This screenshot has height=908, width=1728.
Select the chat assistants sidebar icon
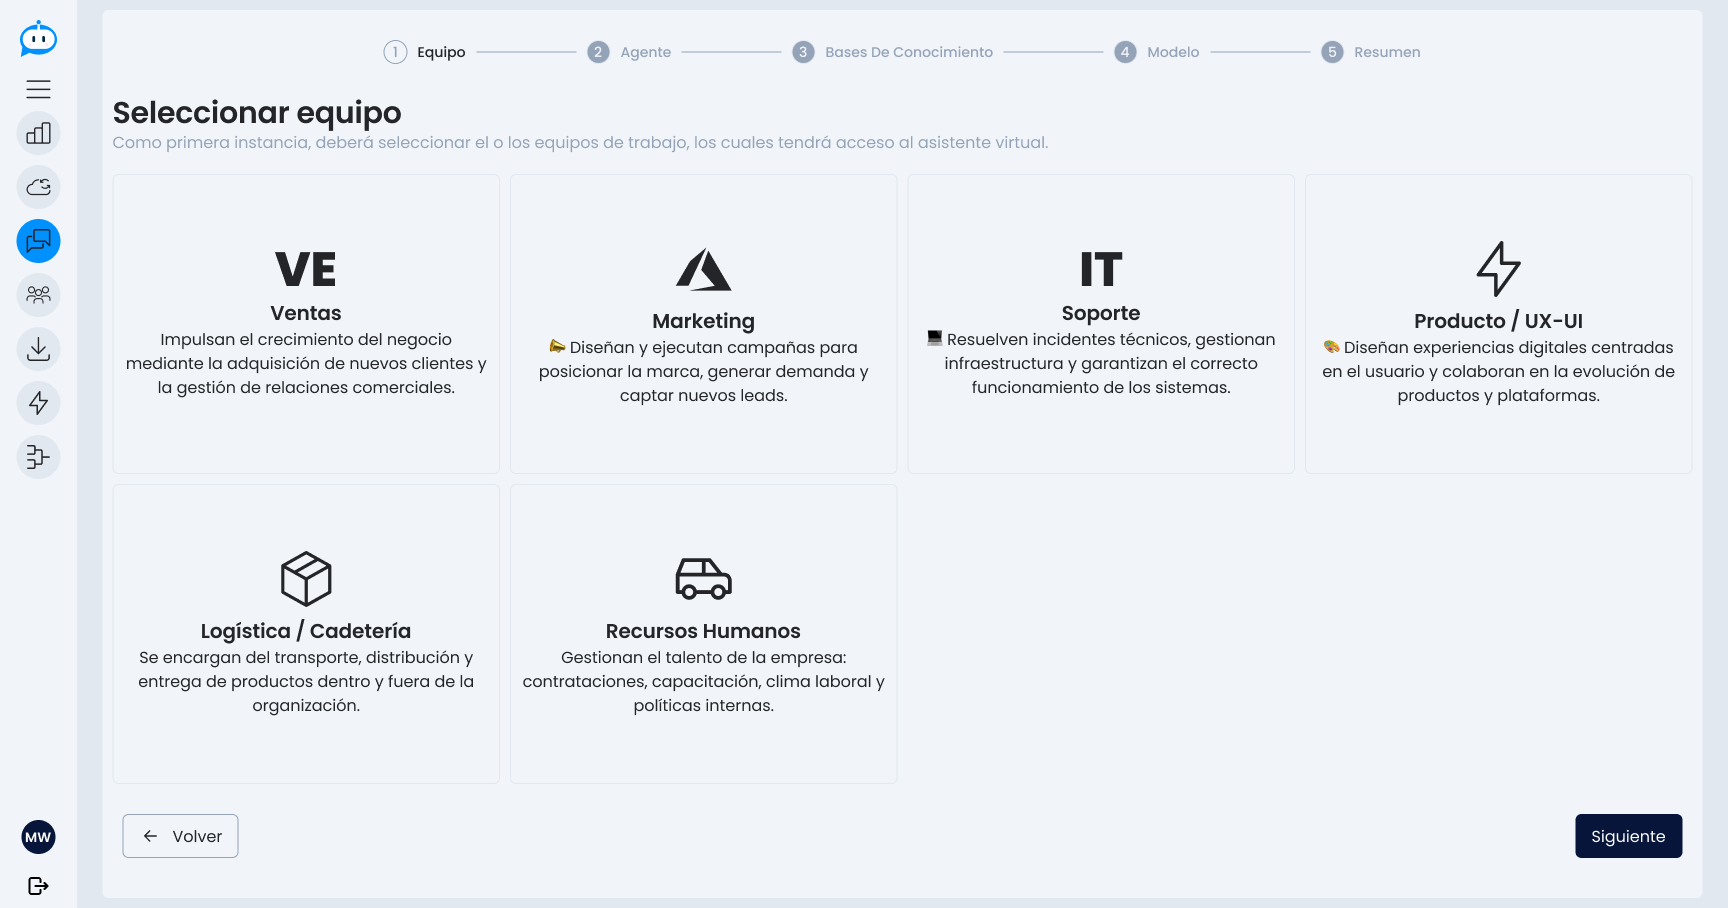[38, 241]
